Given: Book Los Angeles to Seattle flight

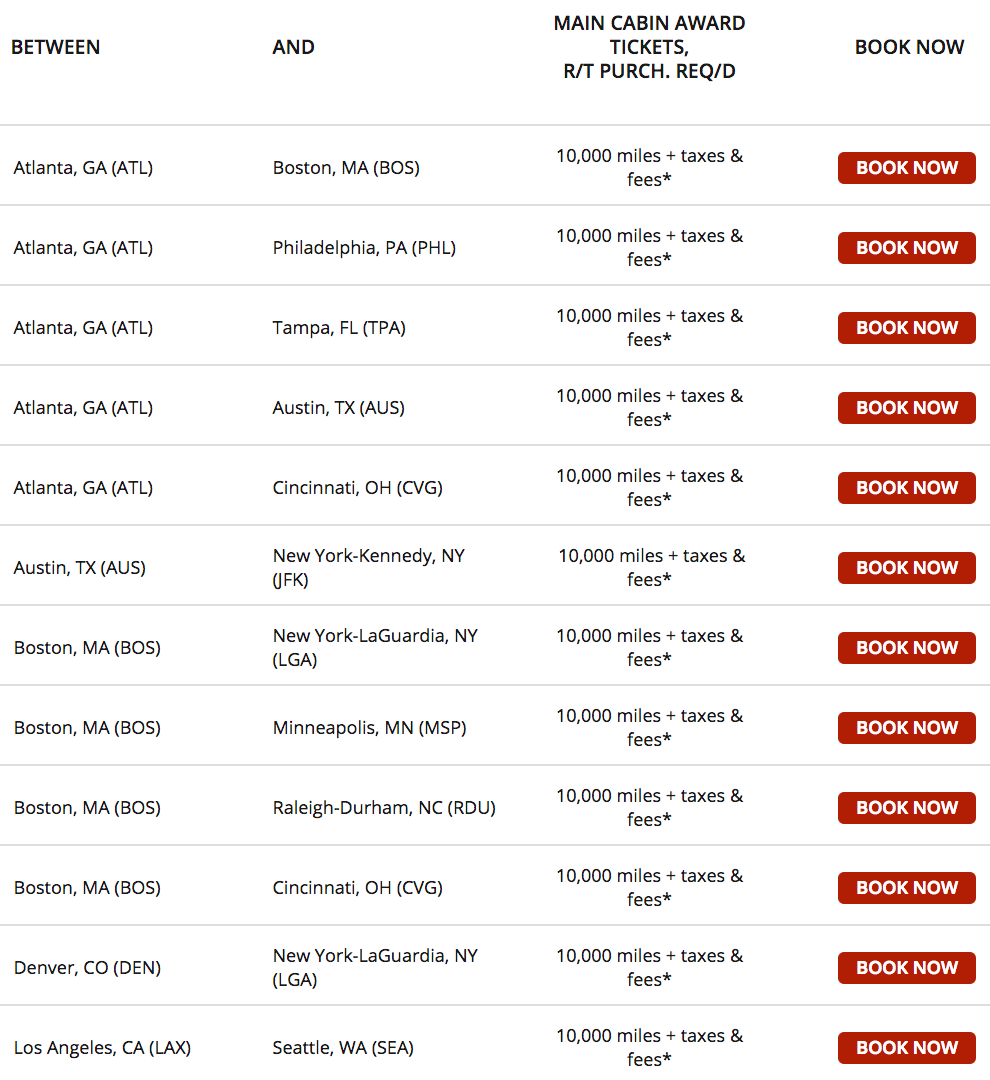Looking at the screenshot, I should (906, 1048).
